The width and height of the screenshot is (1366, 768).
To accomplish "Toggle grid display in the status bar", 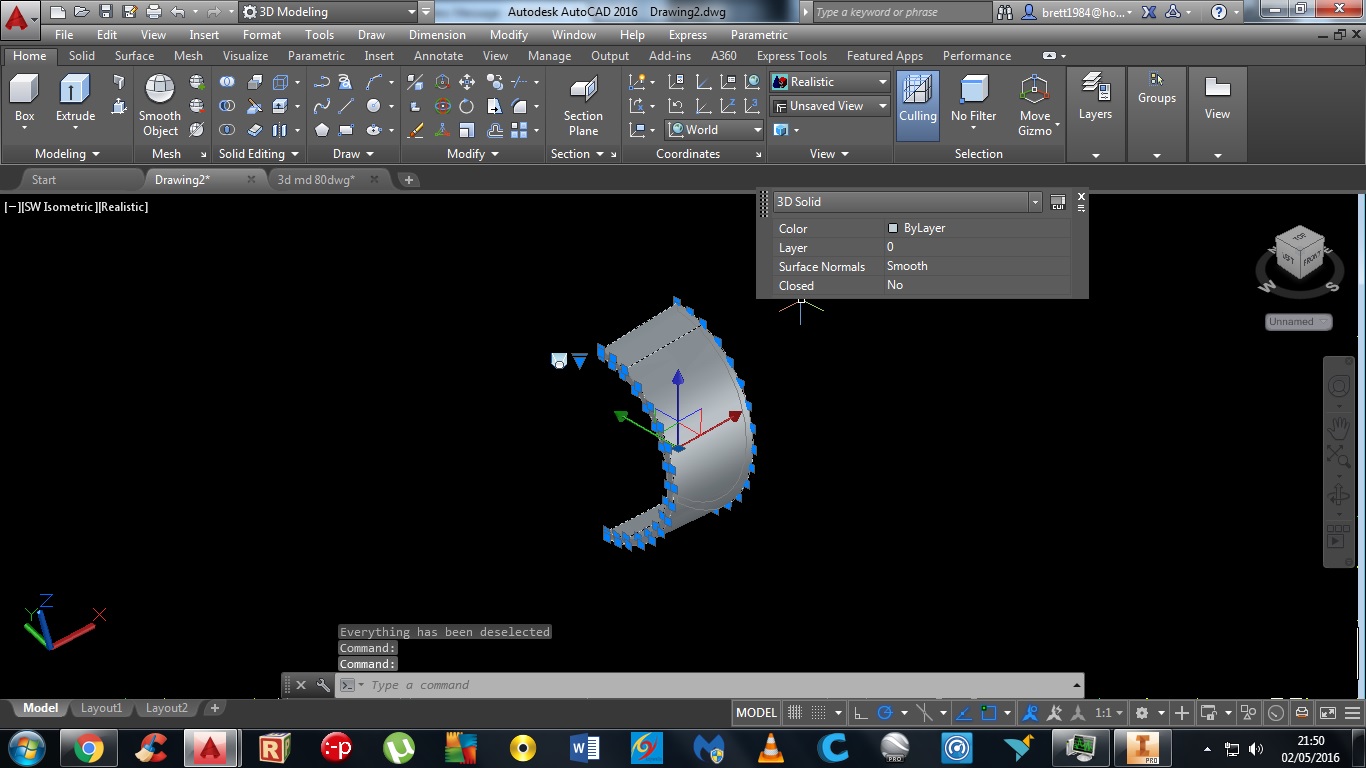I will point(794,712).
